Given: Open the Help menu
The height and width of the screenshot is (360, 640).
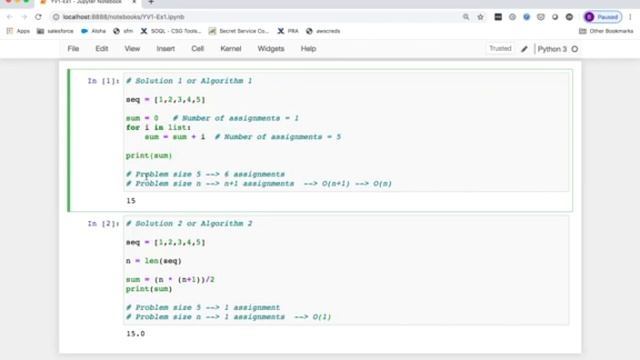Looking at the screenshot, I should [309, 49].
